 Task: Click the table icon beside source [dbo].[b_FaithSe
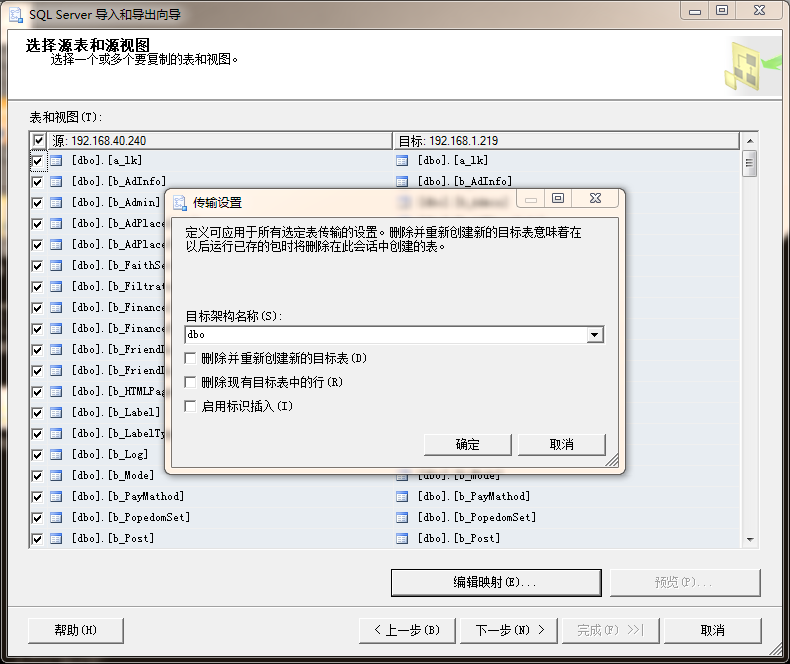click(x=56, y=265)
